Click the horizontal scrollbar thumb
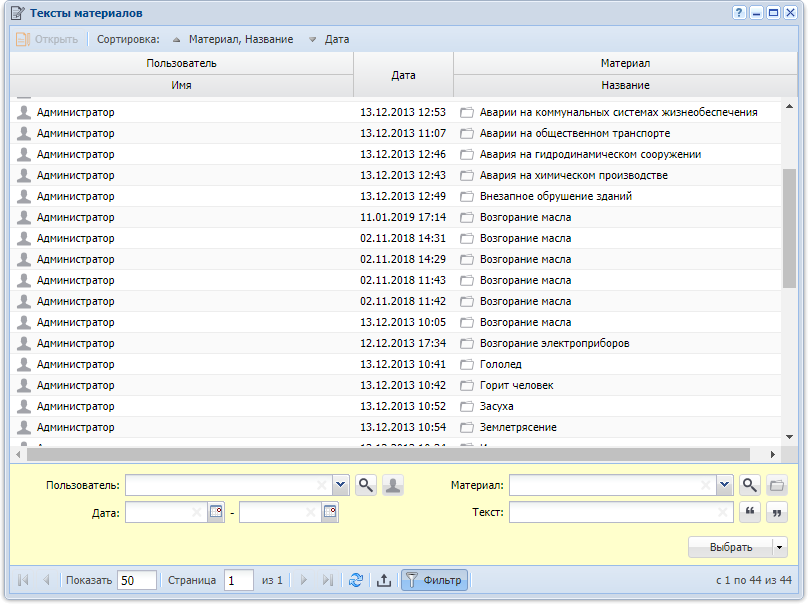808x604 pixels. click(x=389, y=455)
